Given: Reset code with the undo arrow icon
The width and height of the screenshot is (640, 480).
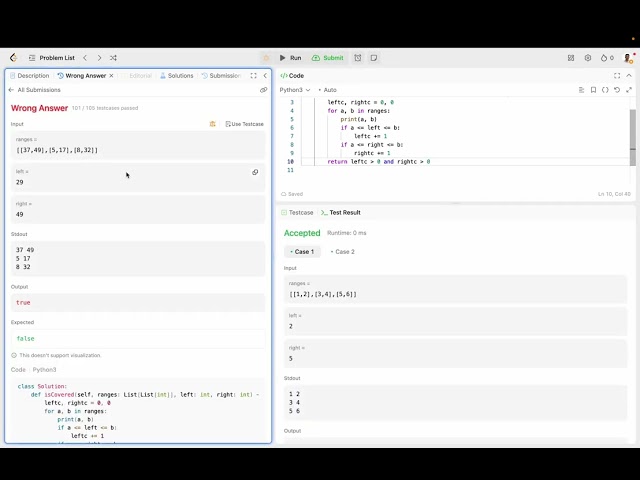Looking at the screenshot, I should tap(617, 90).
